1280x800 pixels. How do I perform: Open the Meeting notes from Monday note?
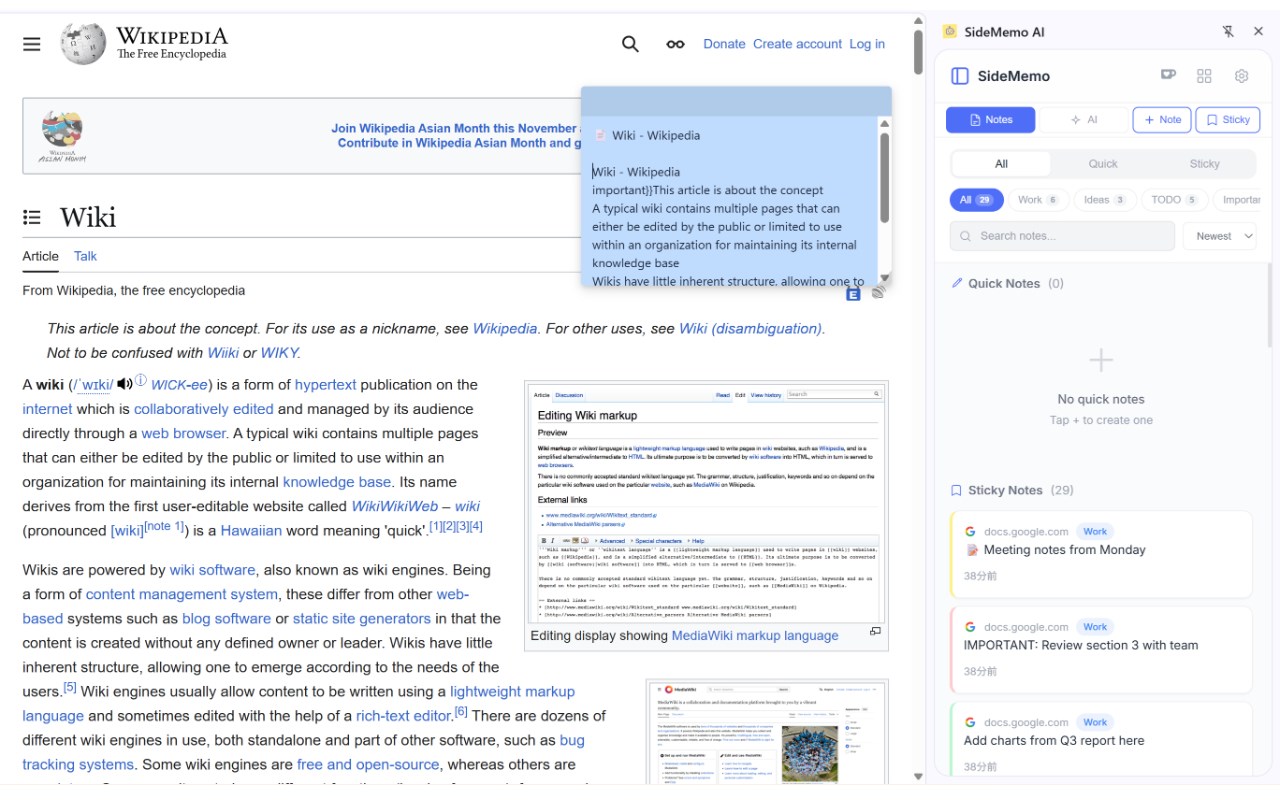1101,554
